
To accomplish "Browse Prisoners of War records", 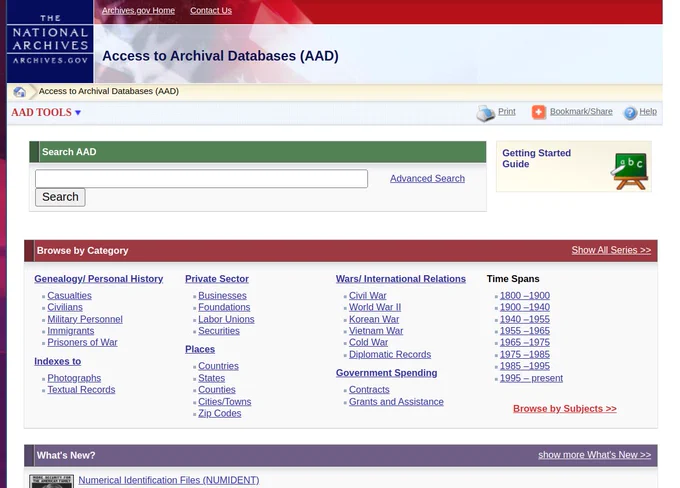I will pyautogui.click(x=82, y=343).
